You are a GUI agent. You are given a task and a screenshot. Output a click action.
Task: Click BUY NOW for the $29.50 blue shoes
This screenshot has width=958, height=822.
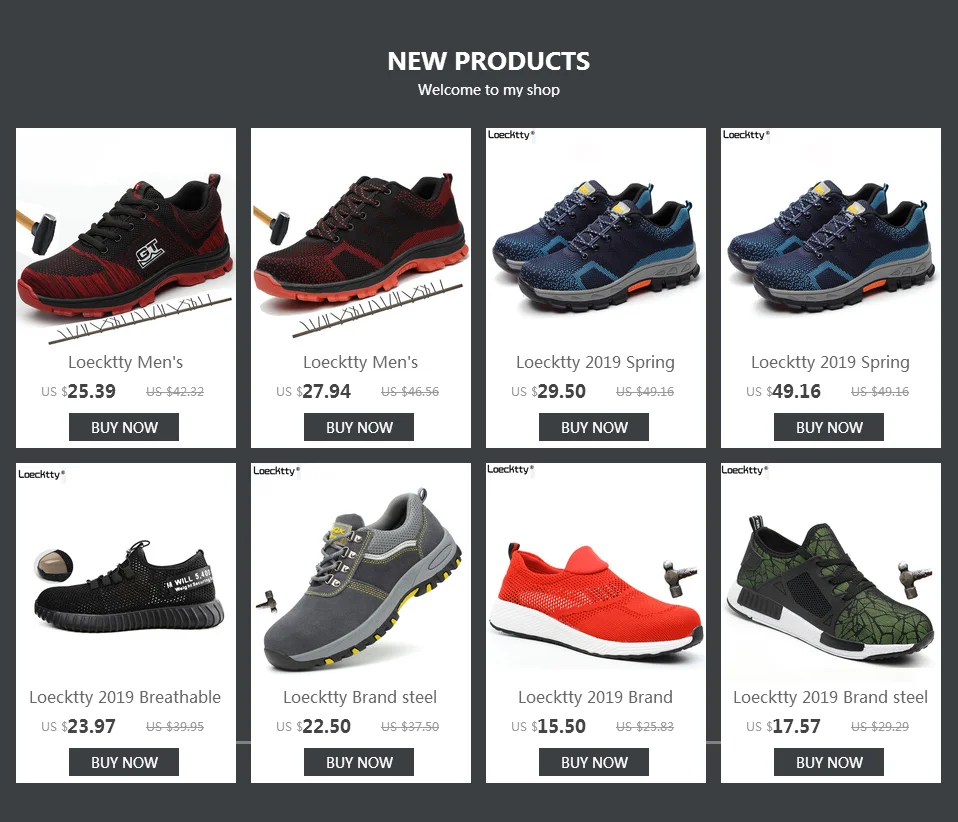pyautogui.click(x=594, y=427)
